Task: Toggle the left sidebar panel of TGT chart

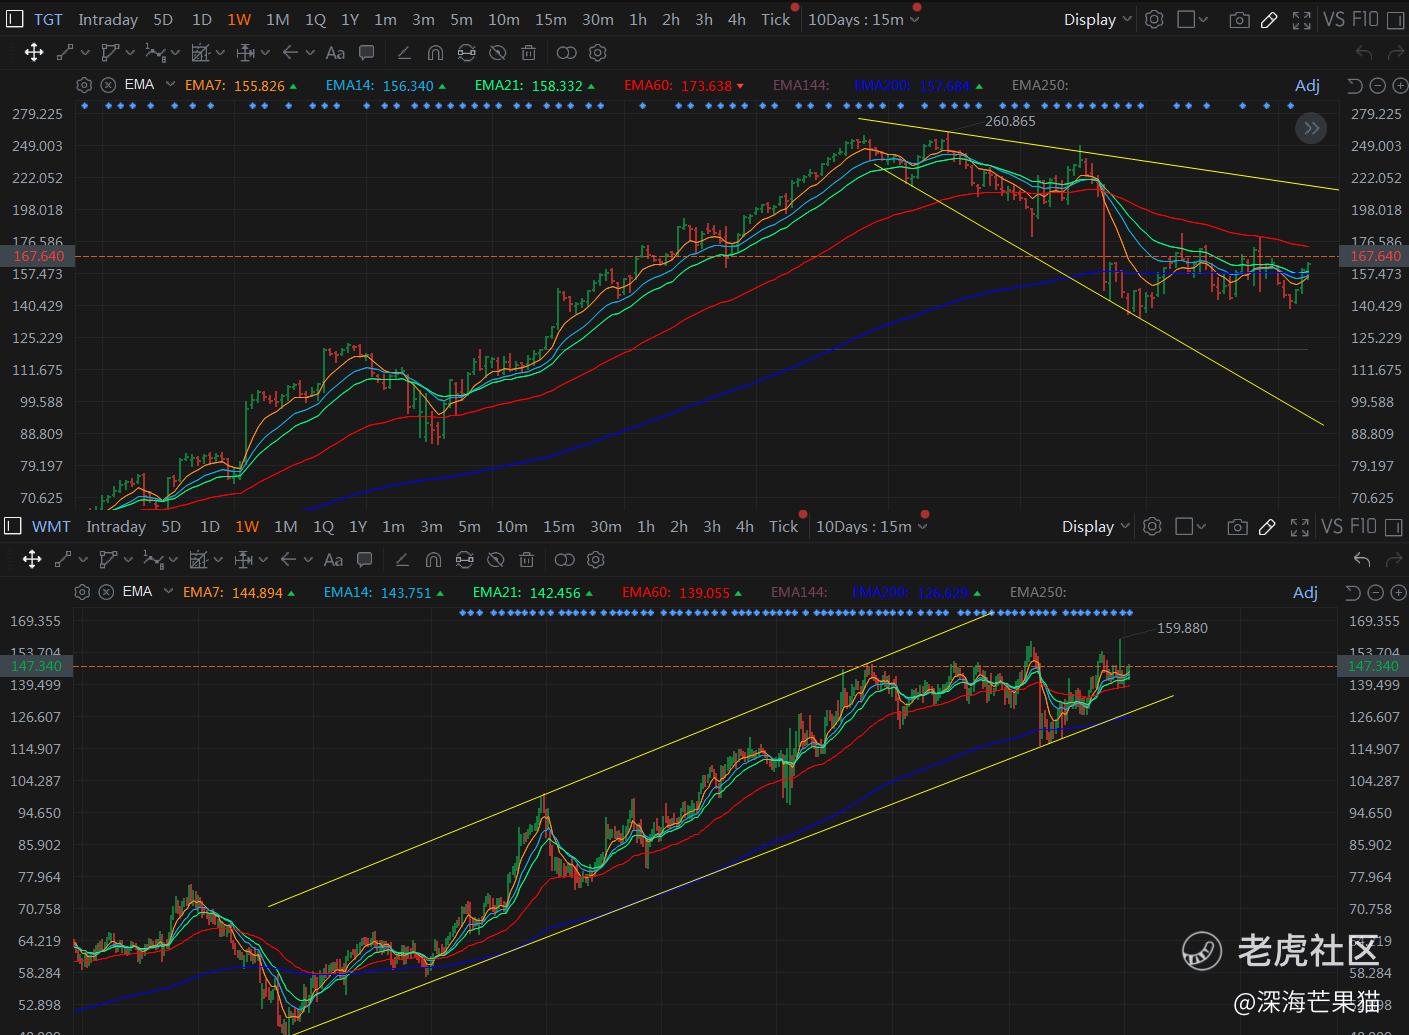Action: (x=14, y=19)
